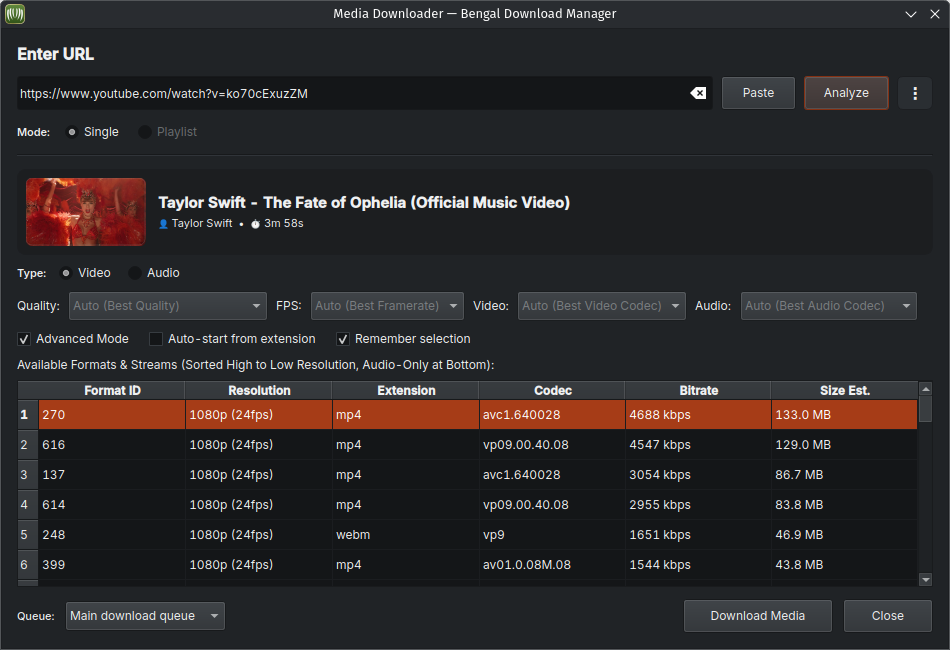Viewport: 950px width, 650px height.
Task: Click the 4547 kbps bitrate cell
Action: tap(699, 445)
